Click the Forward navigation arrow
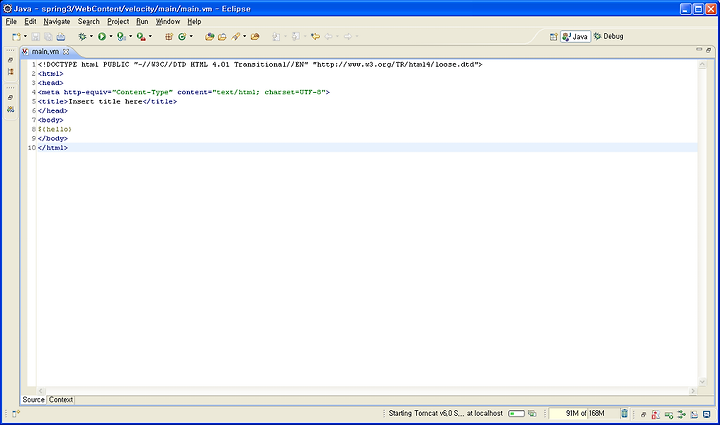Screen dimensions: 720x425 point(348,37)
